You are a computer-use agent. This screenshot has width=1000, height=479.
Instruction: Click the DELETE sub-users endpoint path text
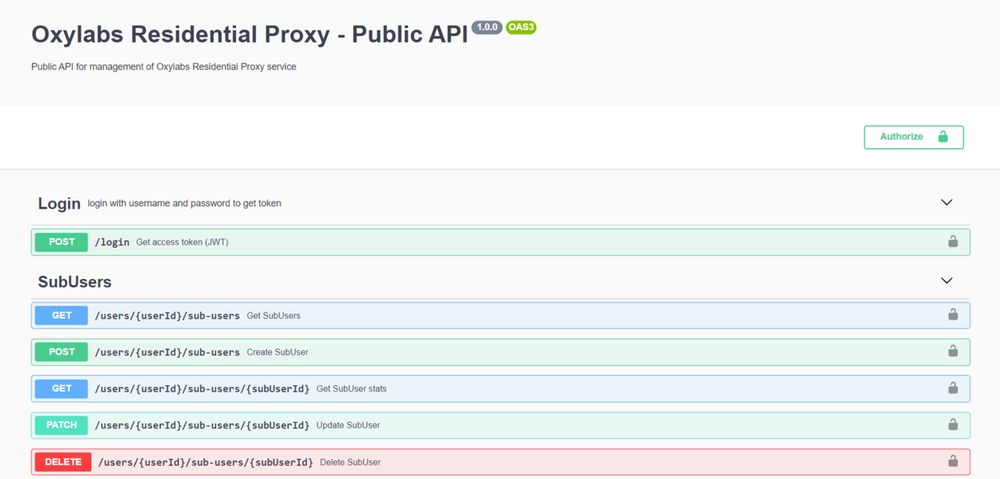pyautogui.click(x=205, y=462)
